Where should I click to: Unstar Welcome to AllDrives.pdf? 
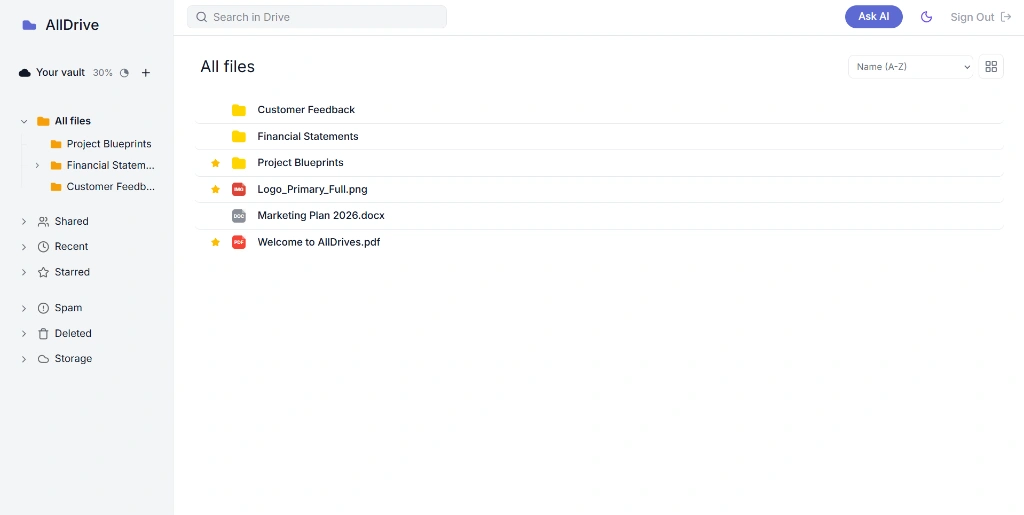pos(216,242)
